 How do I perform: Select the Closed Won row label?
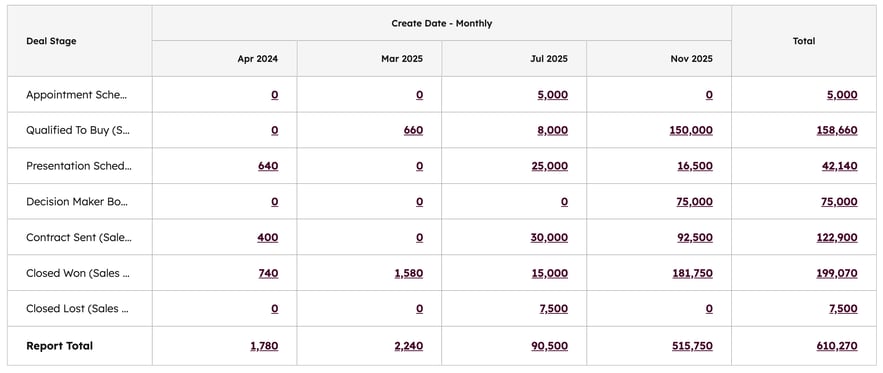78,273
